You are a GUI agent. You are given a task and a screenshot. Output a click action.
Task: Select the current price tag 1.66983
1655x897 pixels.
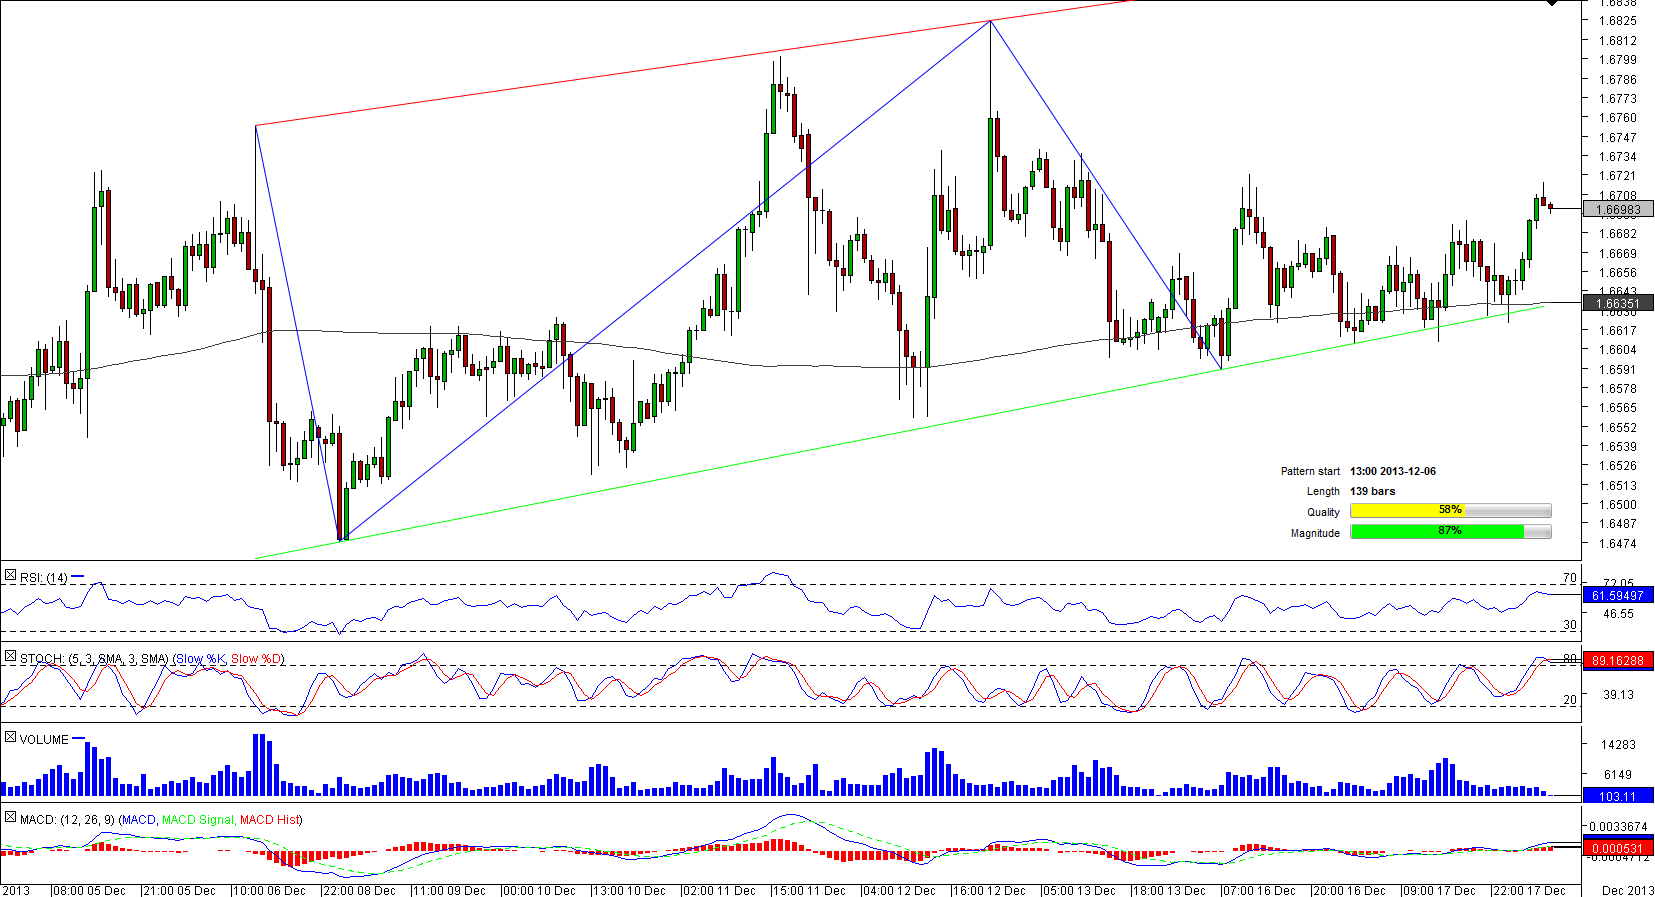(1617, 210)
